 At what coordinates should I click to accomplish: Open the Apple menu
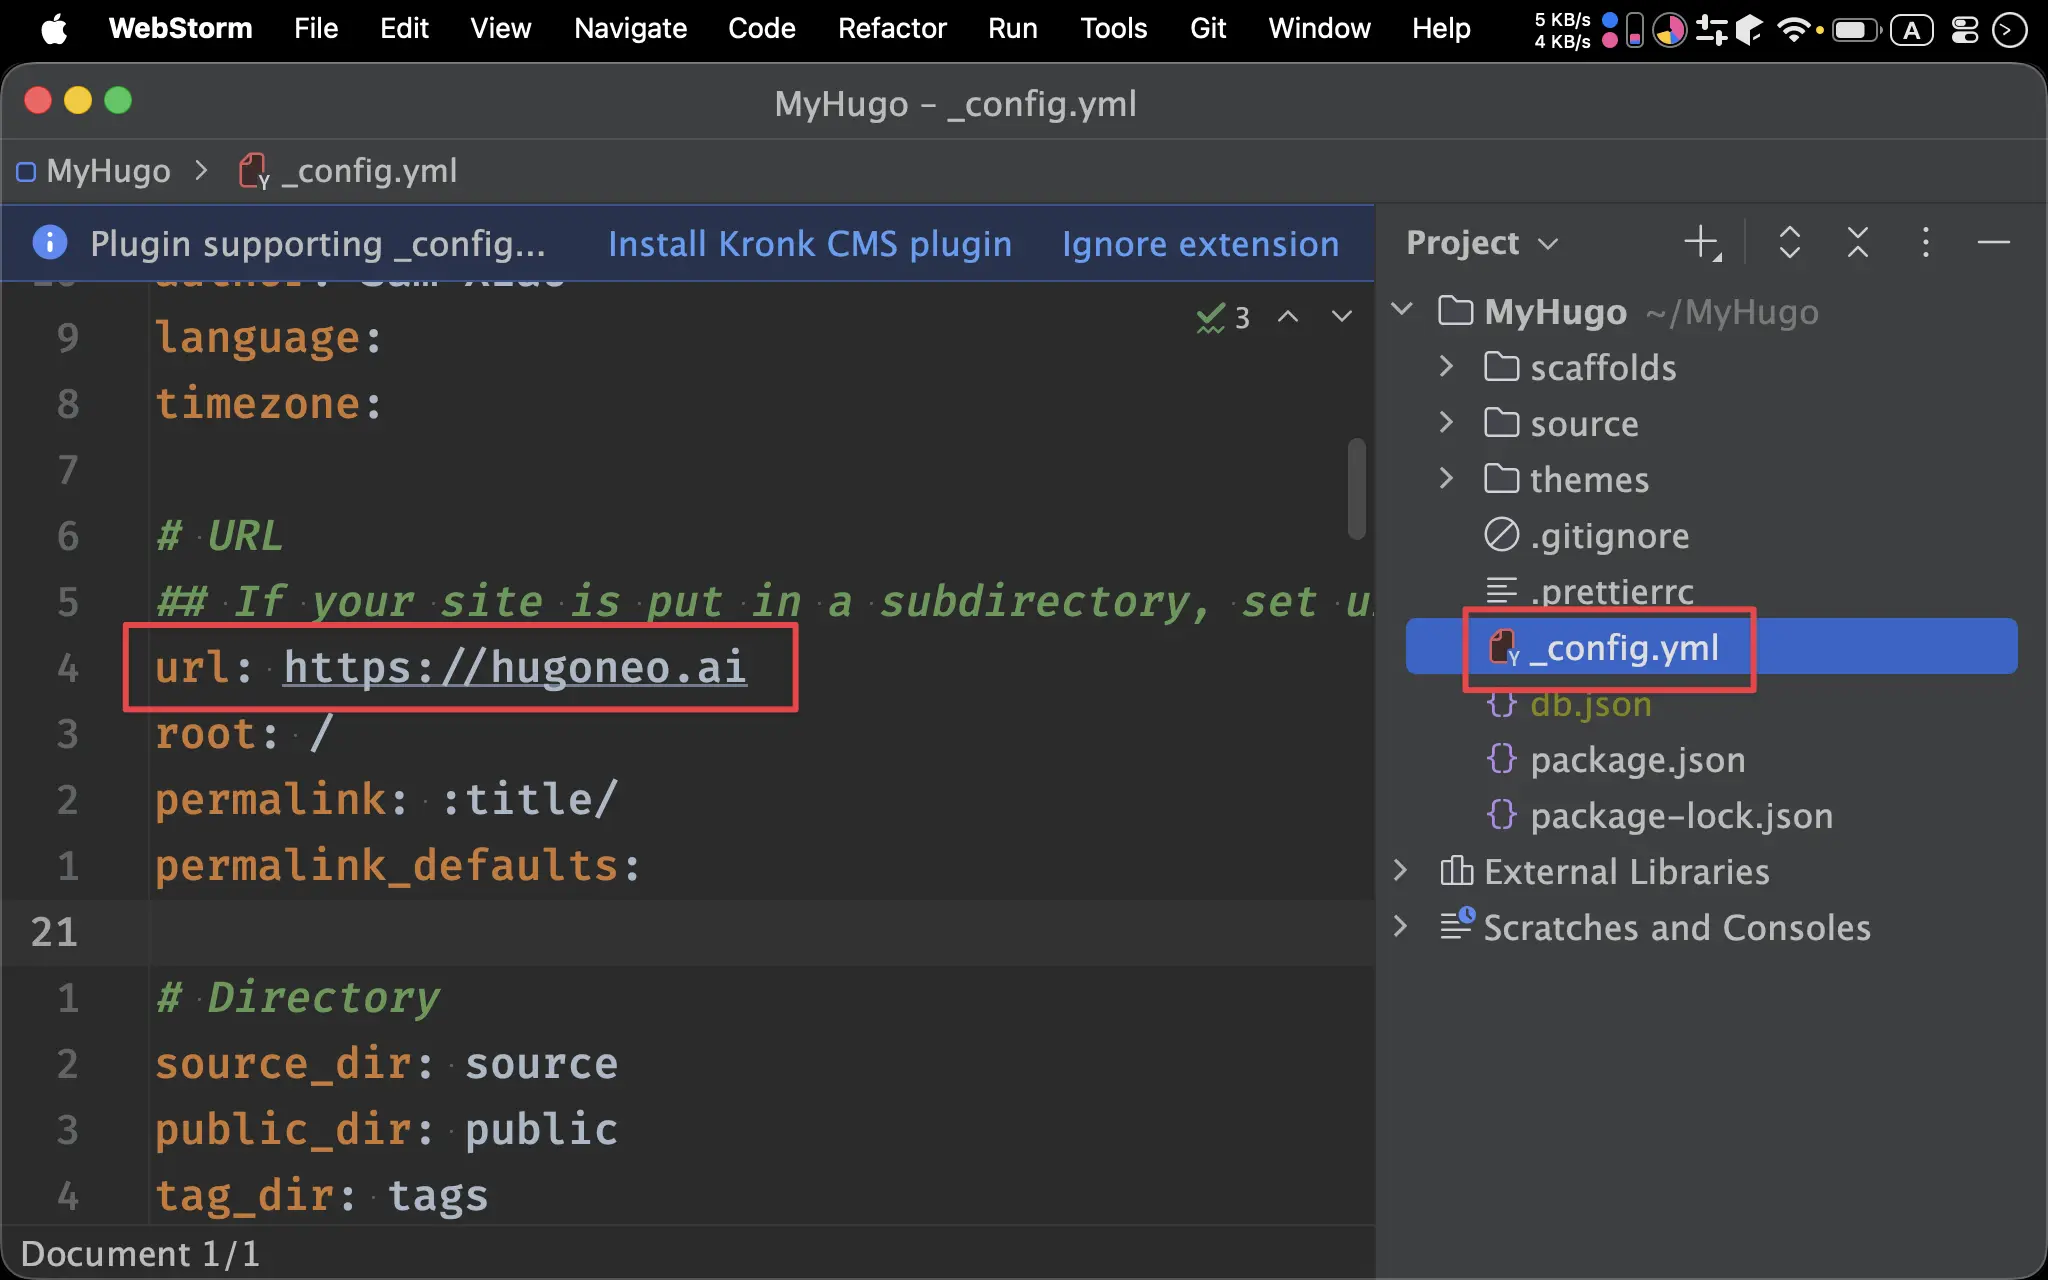[x=55, y=29]
